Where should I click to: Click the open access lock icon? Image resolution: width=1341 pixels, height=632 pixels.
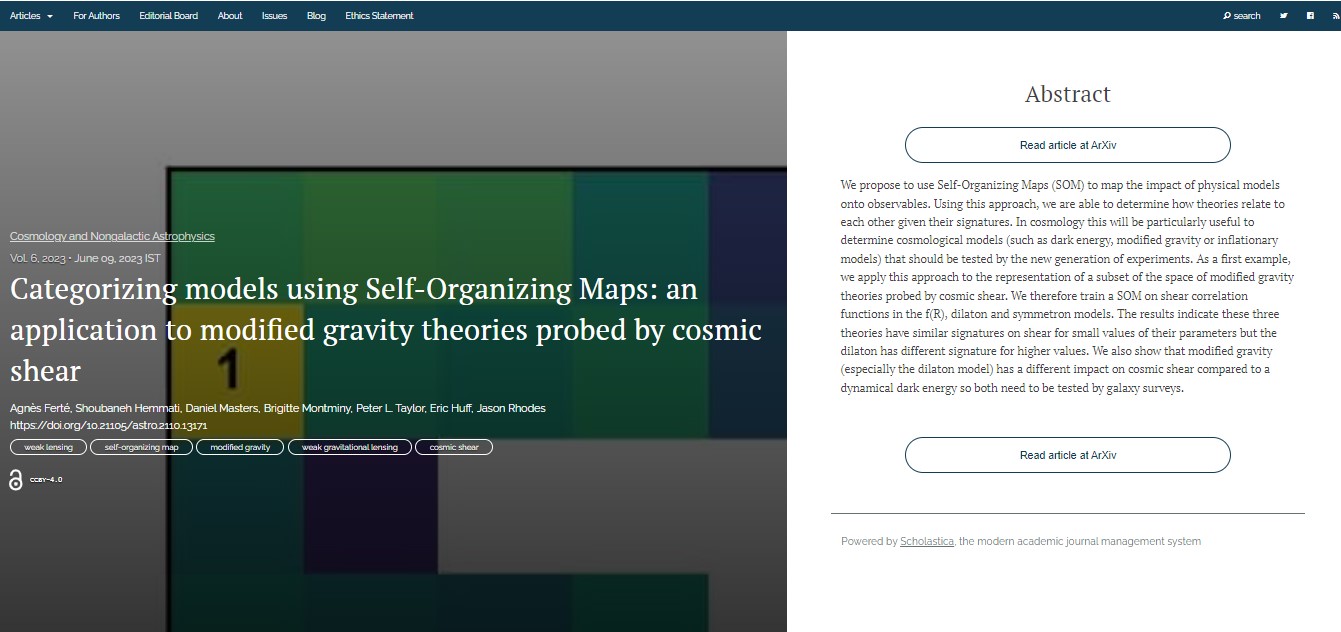click(16, 480)
